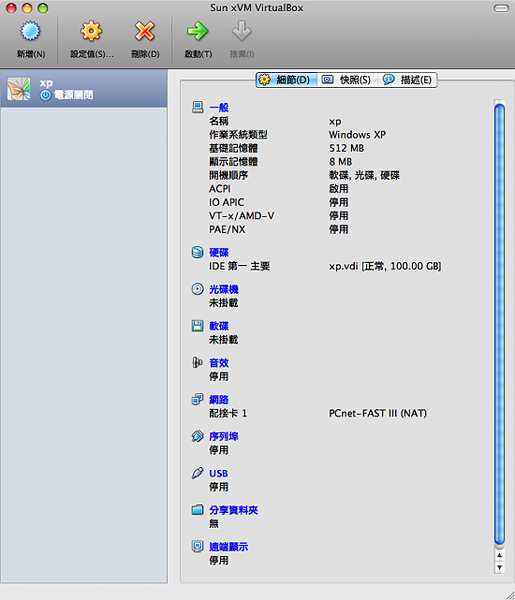The height and width of the screenshot is (600, 515).
Task: Click the 'PCnet-FAST III (NAT)' adapter value
Action: (x=378, y=413)
